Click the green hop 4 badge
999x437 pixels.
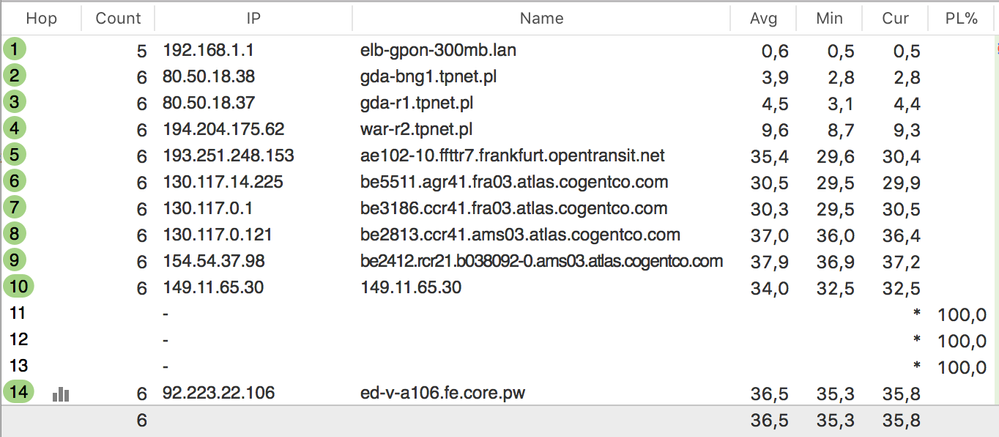click(15, 128)
